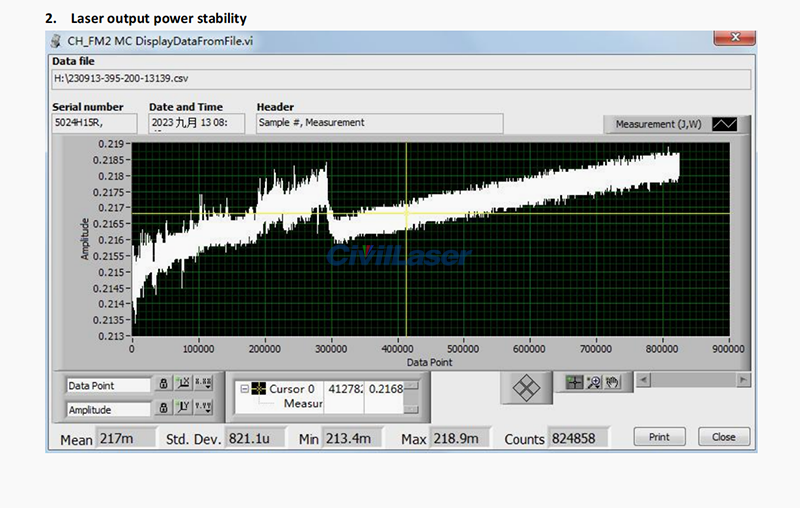
Task: Select the pan hand tool
Action: tap(611, 381)
